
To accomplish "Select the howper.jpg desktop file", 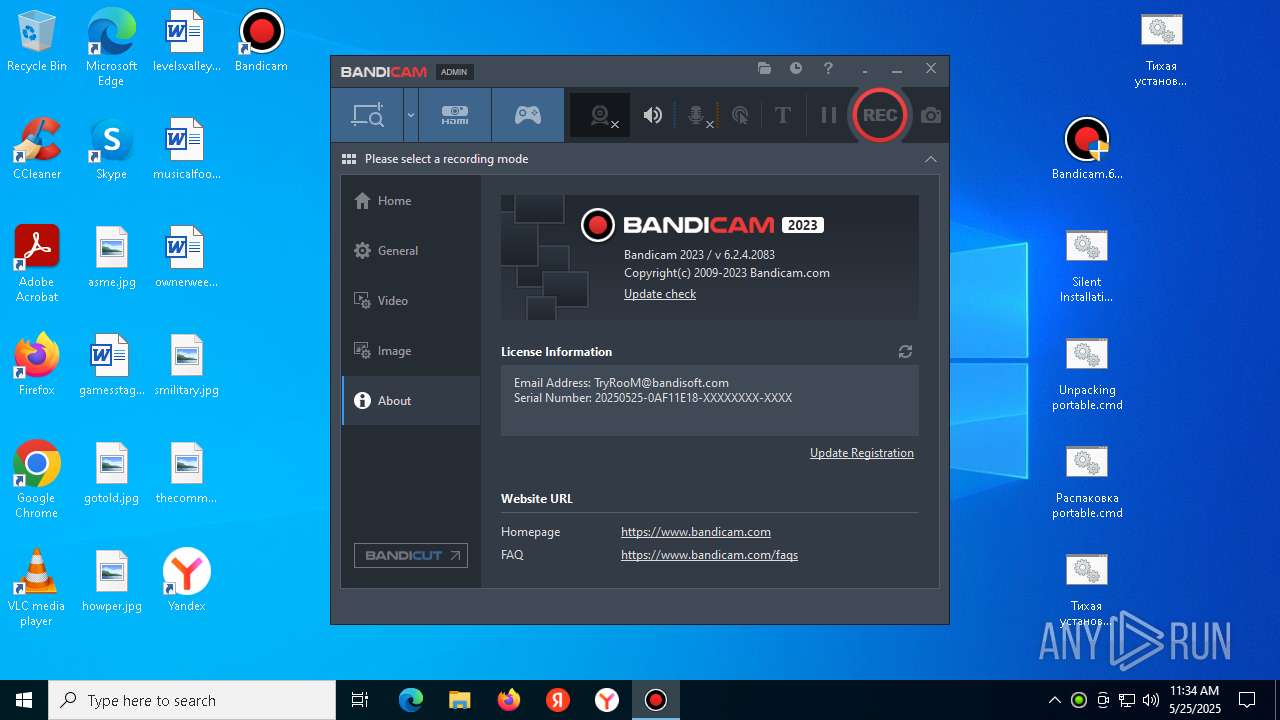I will click(111, 581).
